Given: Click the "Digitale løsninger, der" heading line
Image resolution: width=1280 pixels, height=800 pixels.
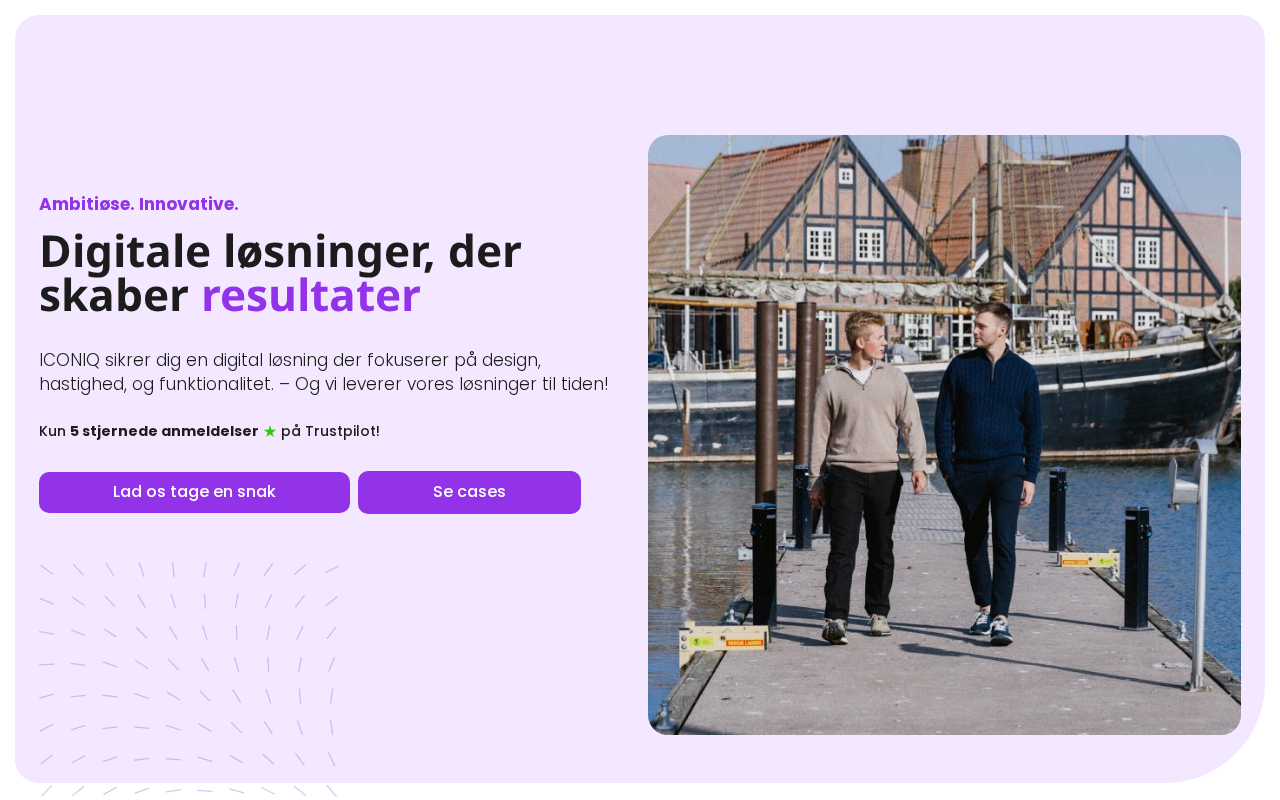Looking at the screenshot, I should coord(280,251).
